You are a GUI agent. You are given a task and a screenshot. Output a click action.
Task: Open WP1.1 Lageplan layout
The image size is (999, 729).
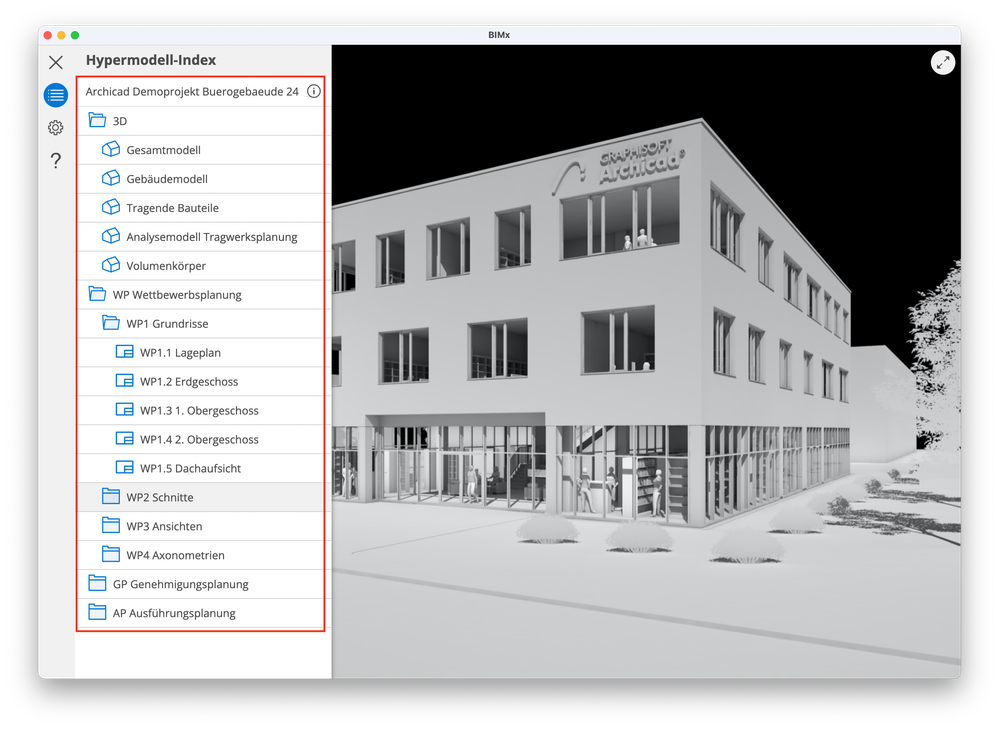180,353
